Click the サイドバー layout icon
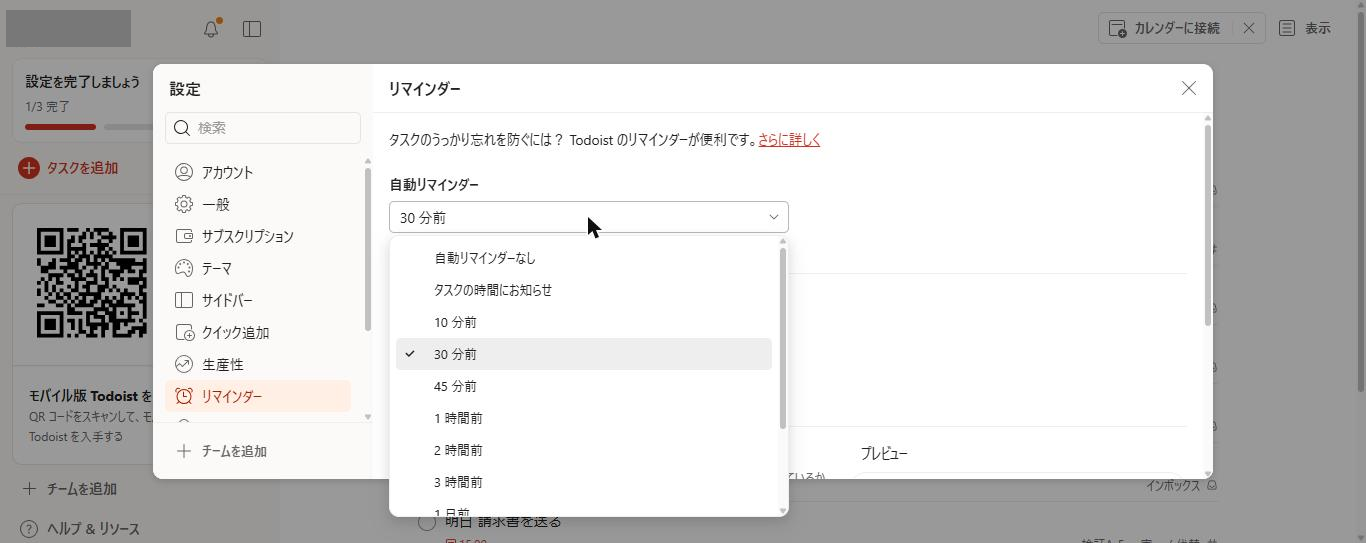This screenshot has height=543, width=1366. tap(184, 300)
